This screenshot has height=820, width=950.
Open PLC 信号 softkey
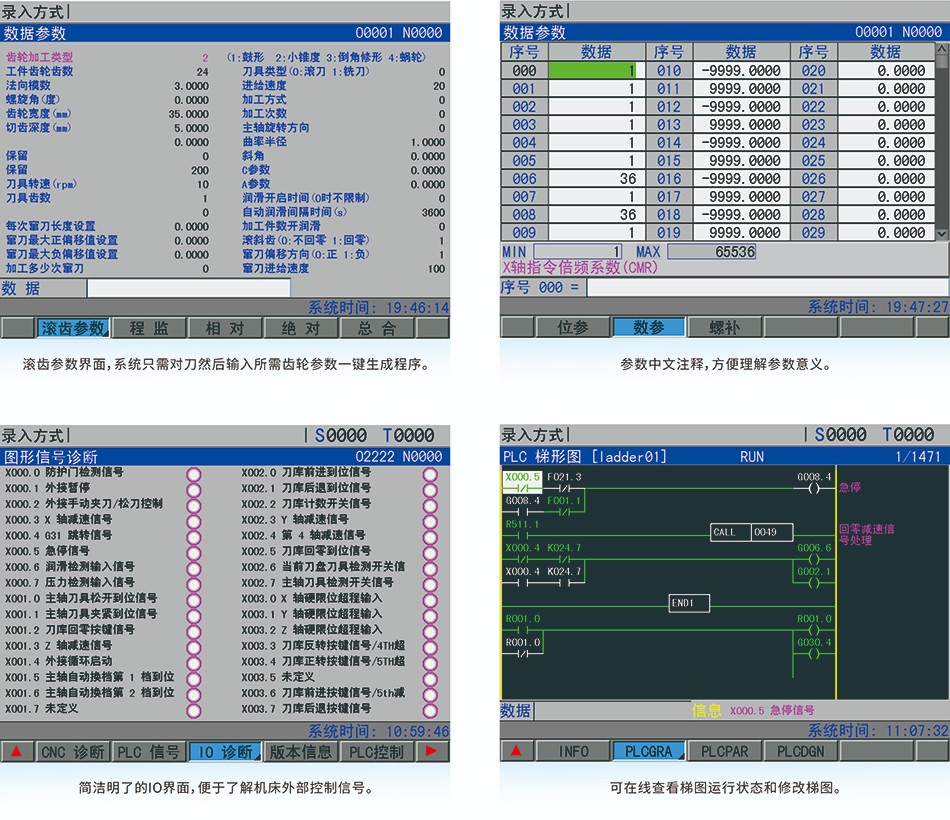(x=148, y=752)
